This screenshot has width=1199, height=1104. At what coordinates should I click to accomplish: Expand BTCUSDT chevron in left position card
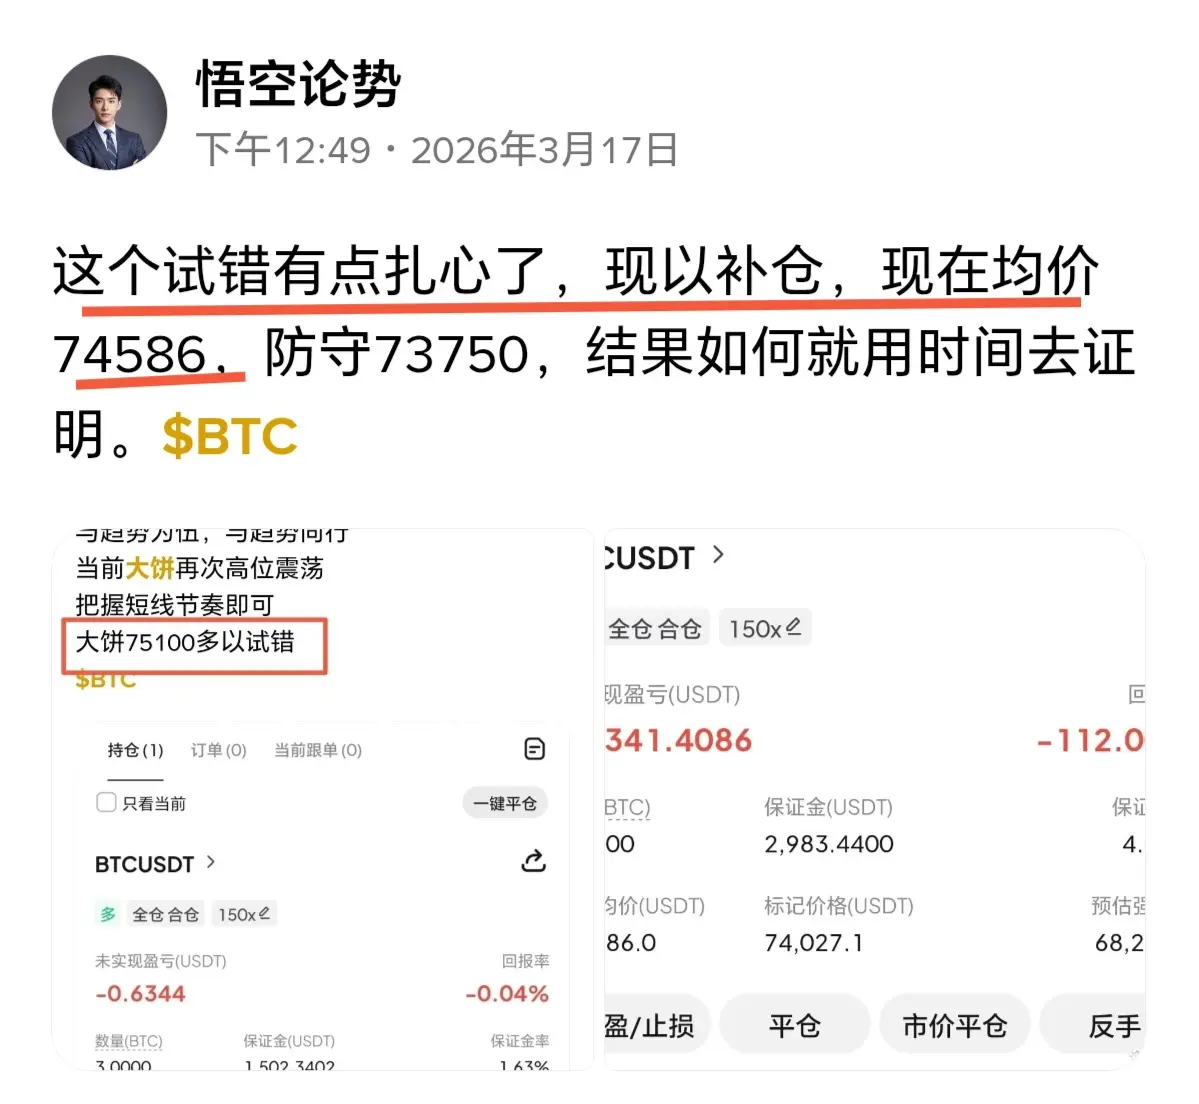pos(211,862)
